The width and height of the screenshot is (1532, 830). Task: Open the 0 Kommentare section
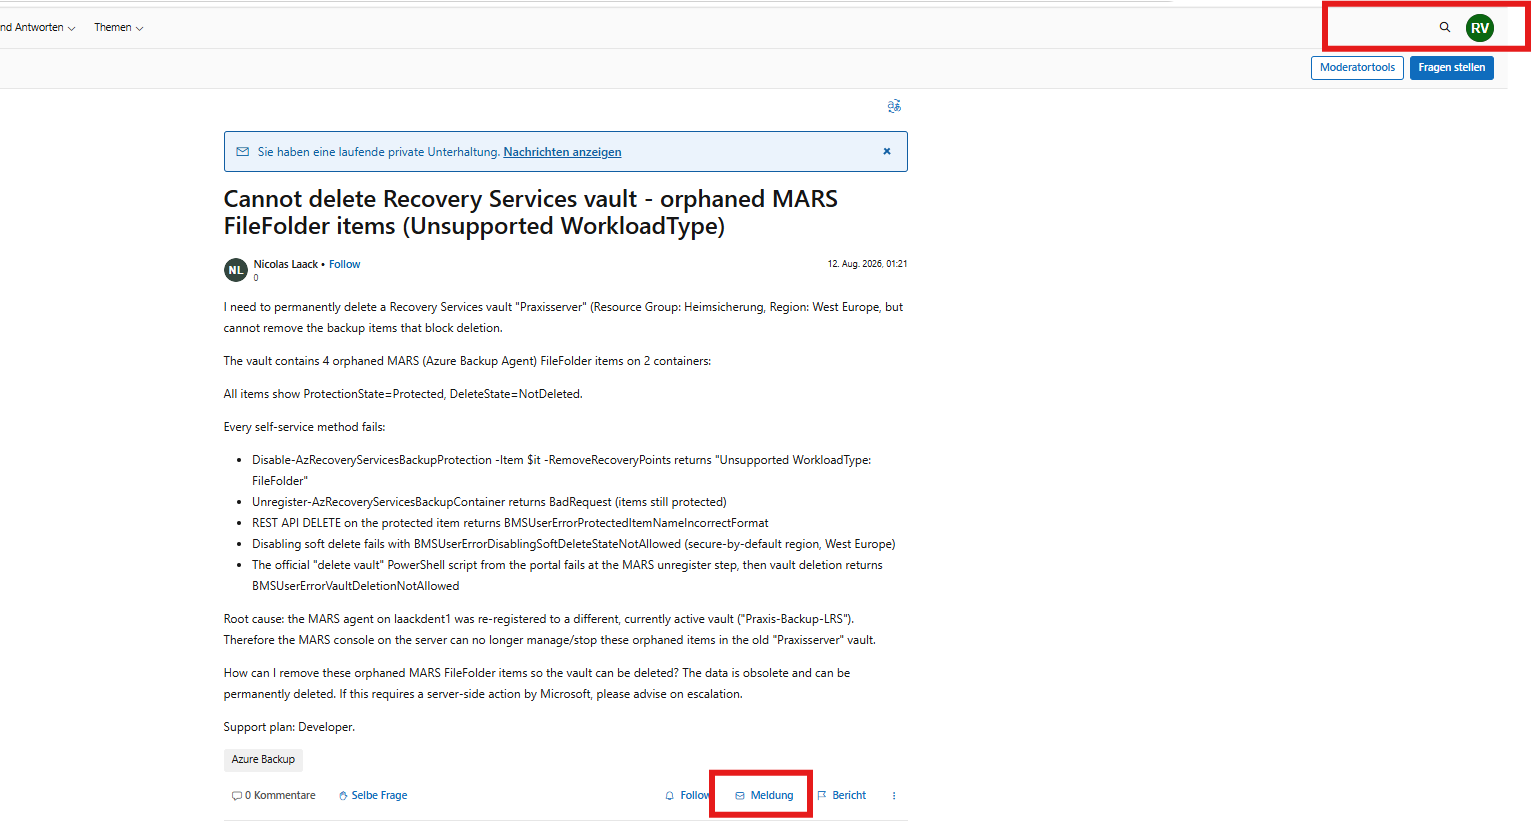pos(274,796)
